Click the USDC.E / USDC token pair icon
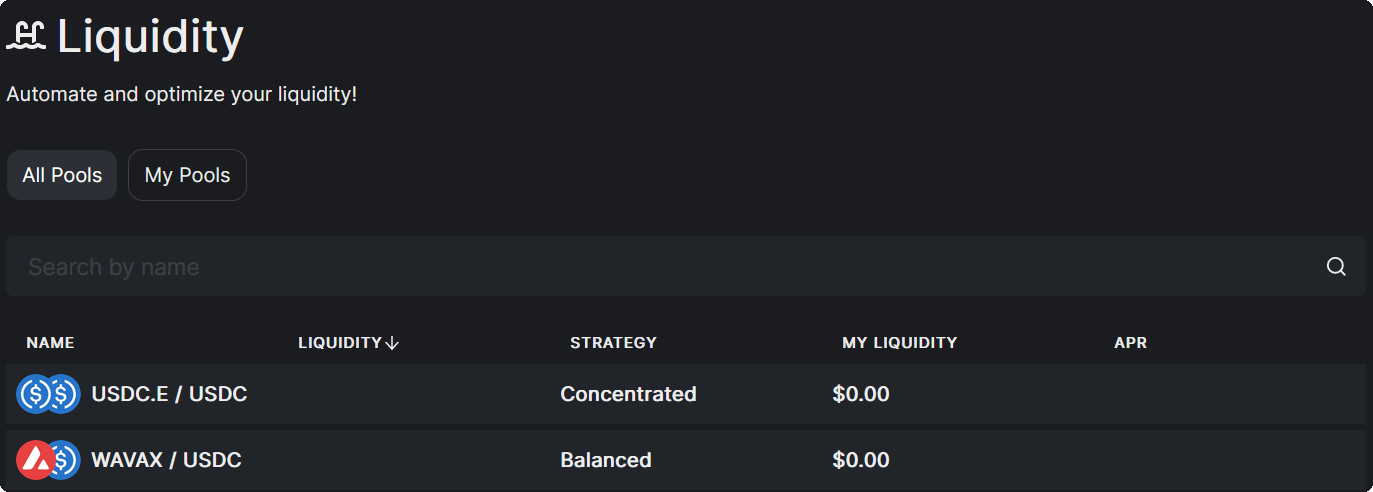The width and height of the screenshot is (1373, 492). click(48, 394)
